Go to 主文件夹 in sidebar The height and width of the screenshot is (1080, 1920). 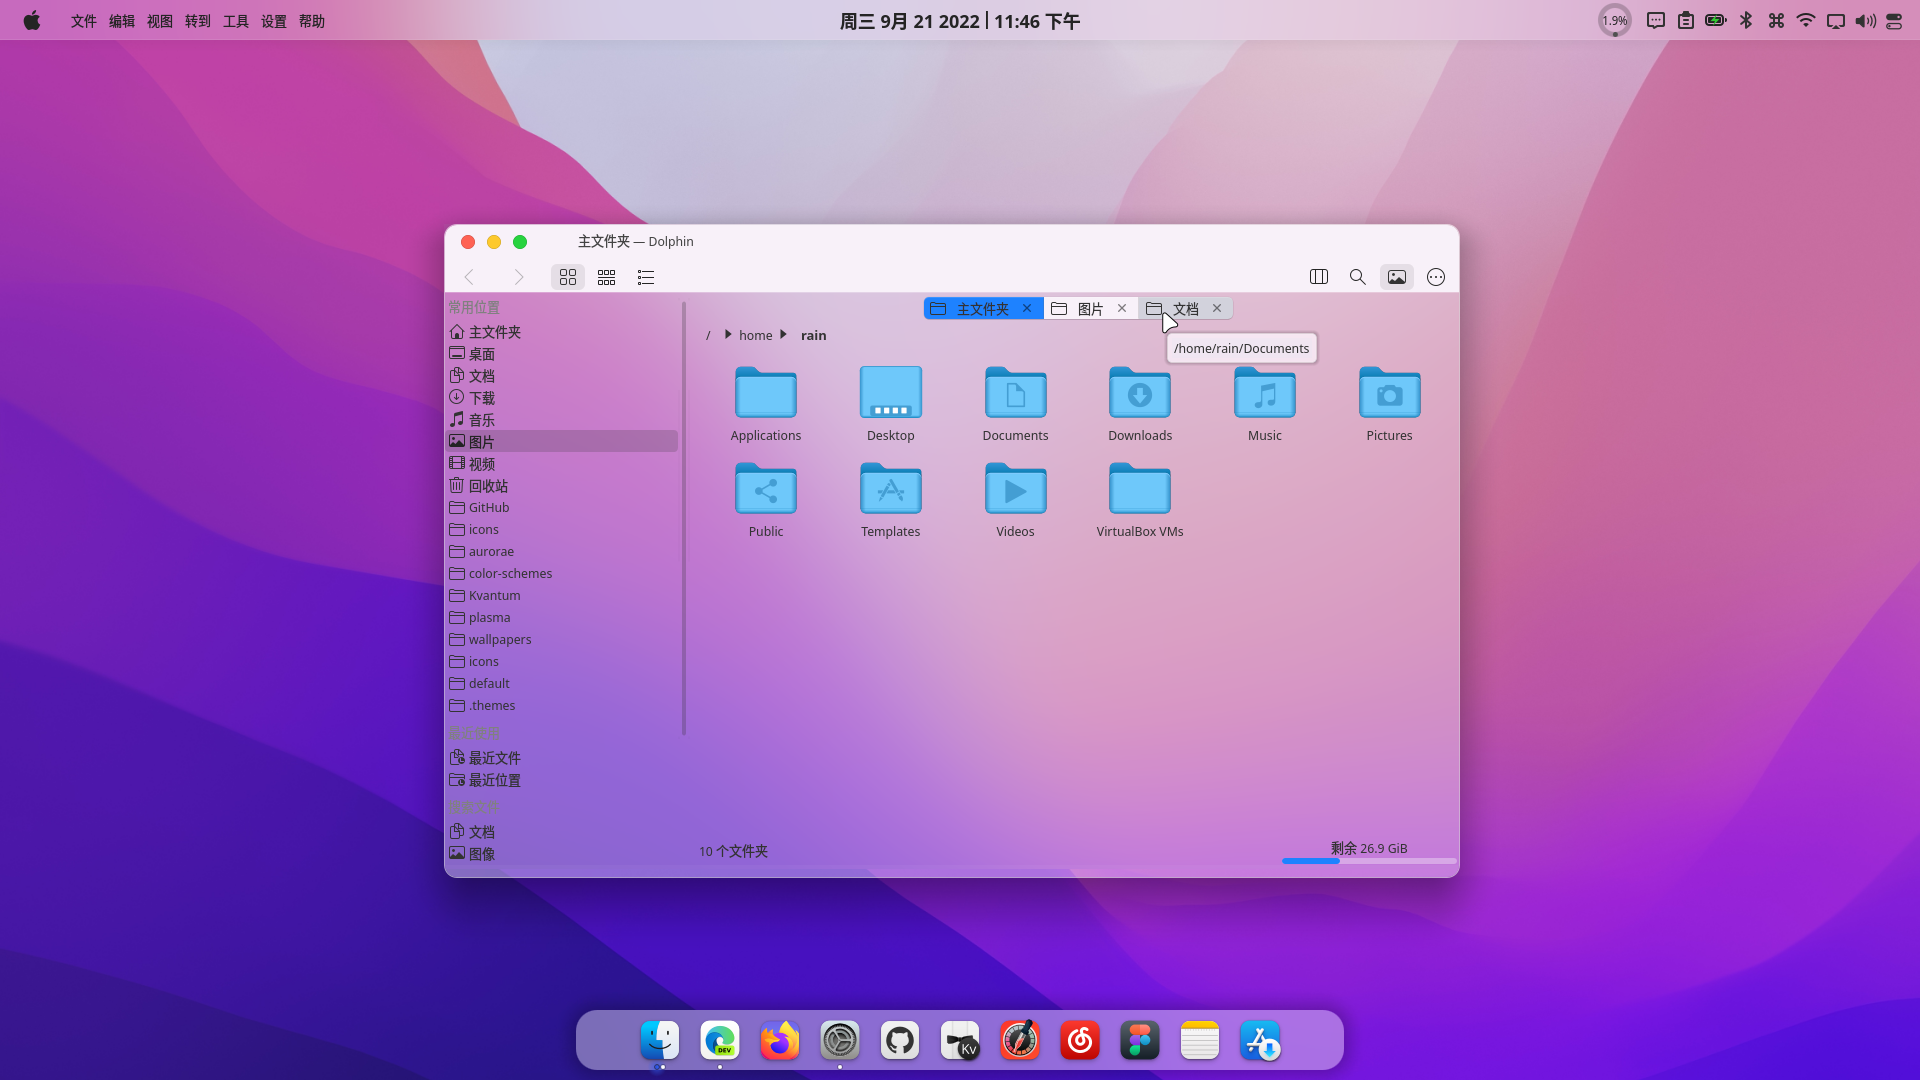562,332
